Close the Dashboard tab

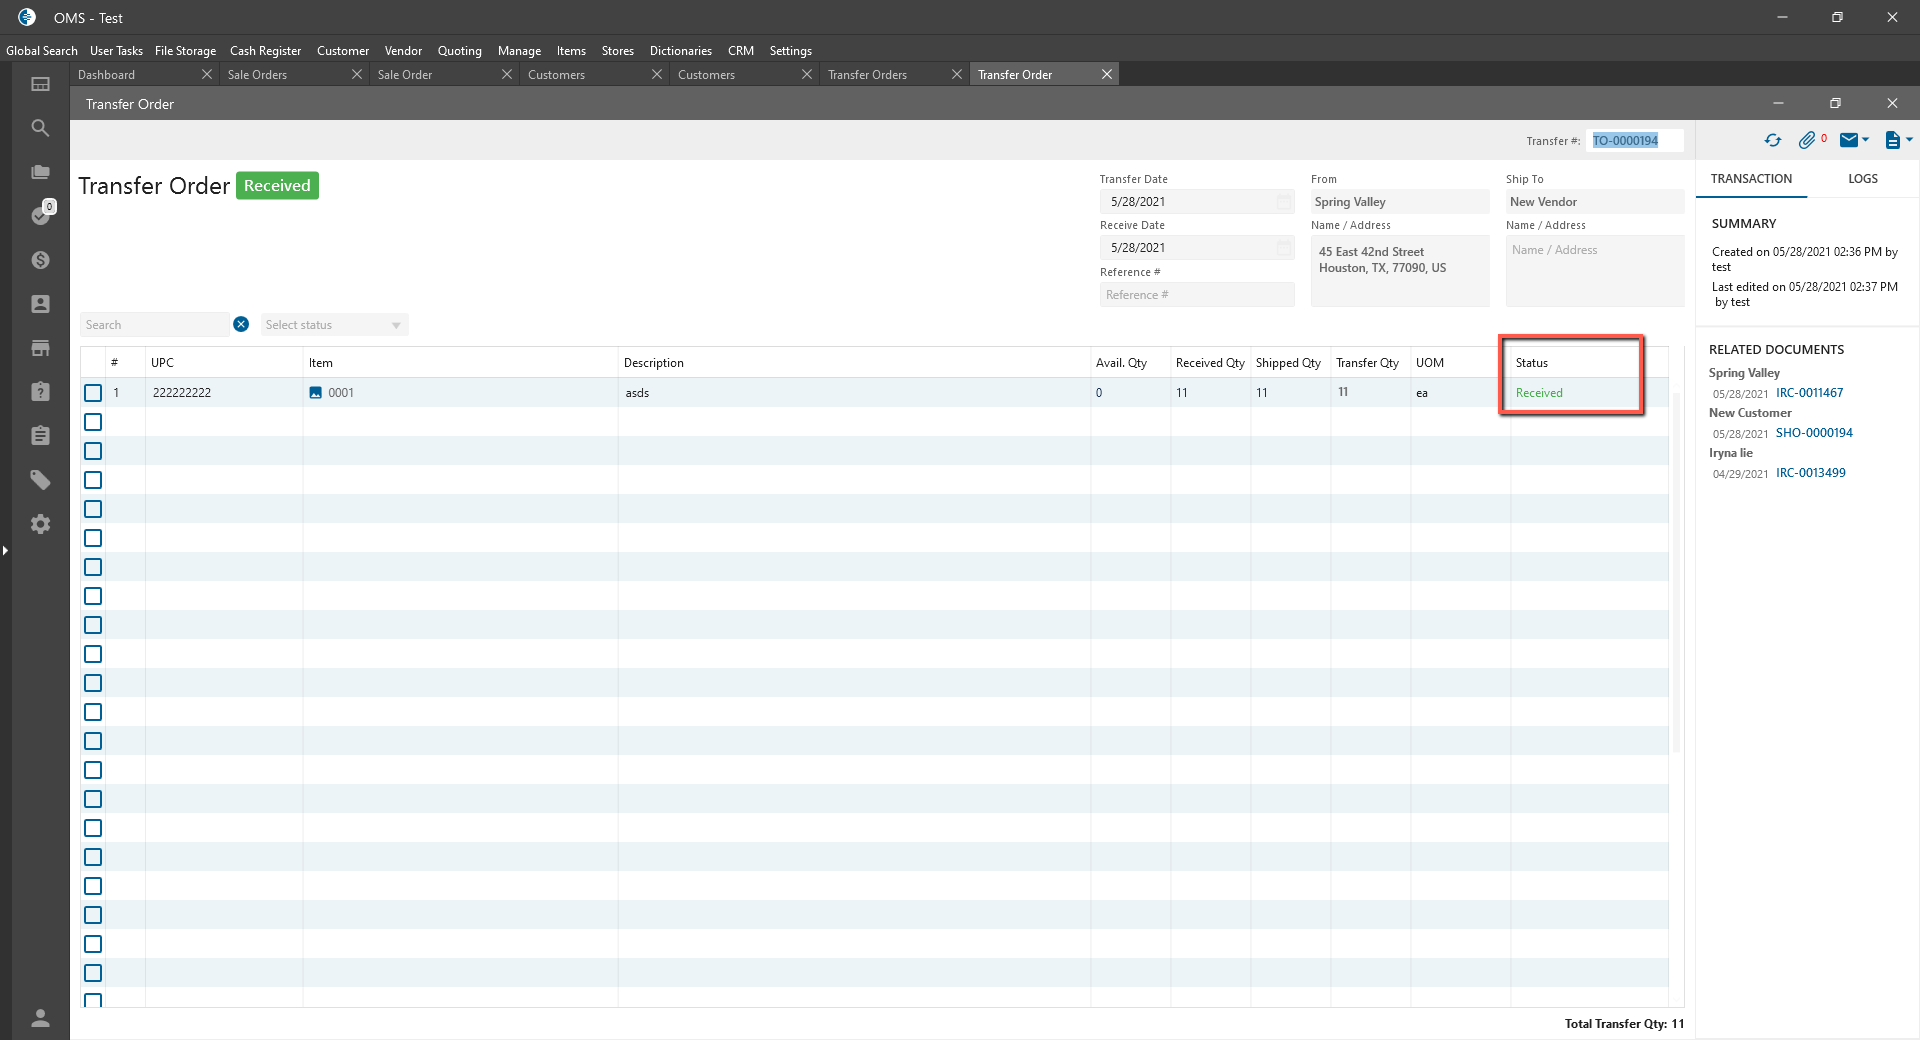tap(207, 74)
